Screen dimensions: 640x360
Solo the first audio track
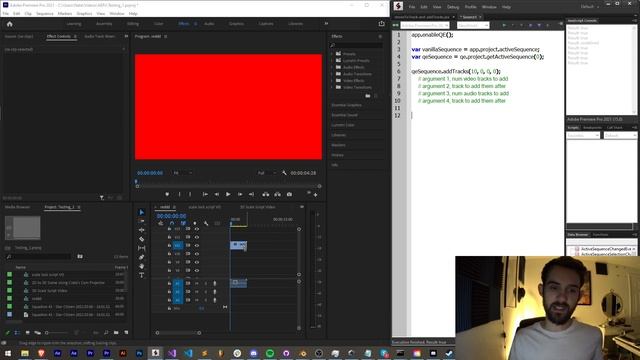(206, 283)
